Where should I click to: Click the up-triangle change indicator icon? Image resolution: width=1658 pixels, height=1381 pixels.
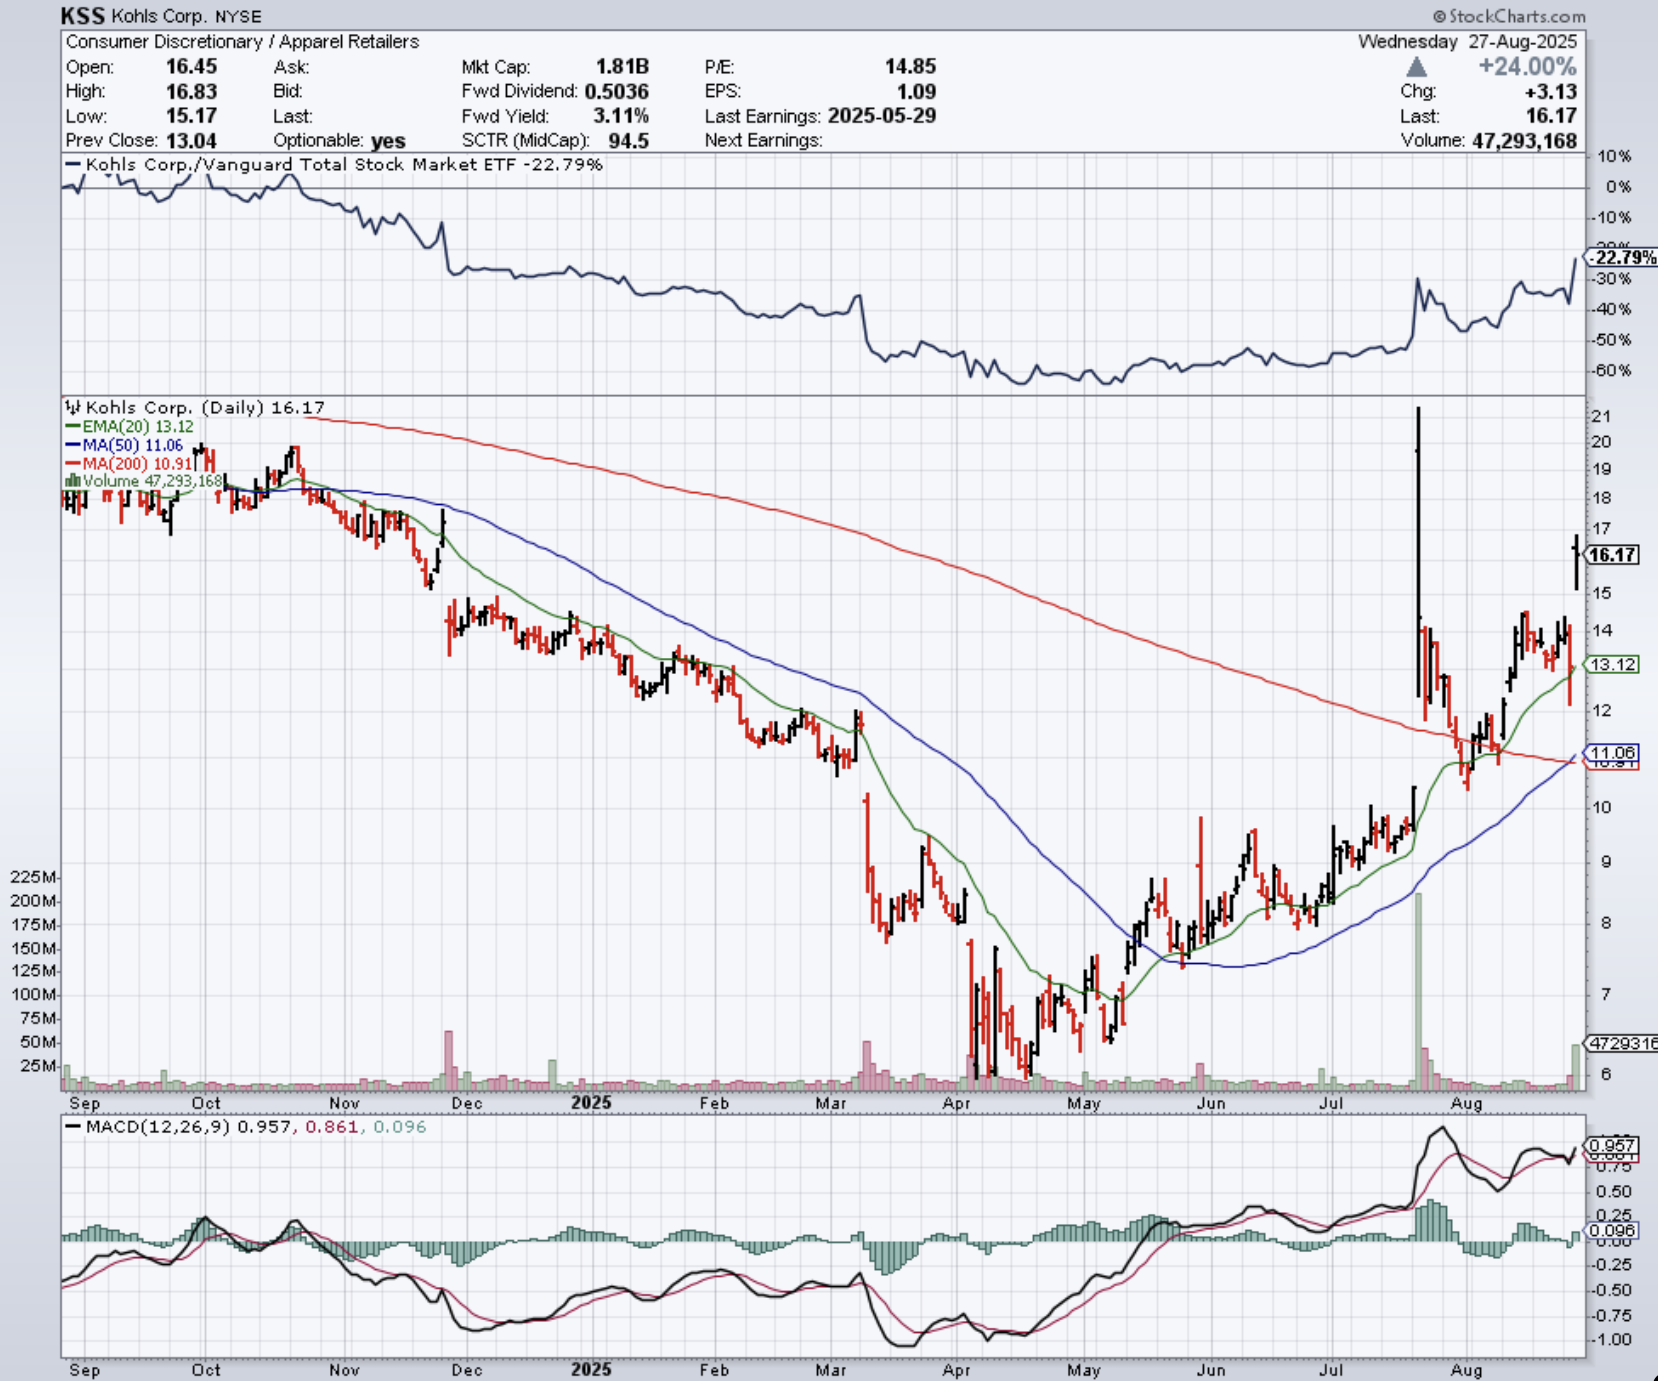[1416, 67]
